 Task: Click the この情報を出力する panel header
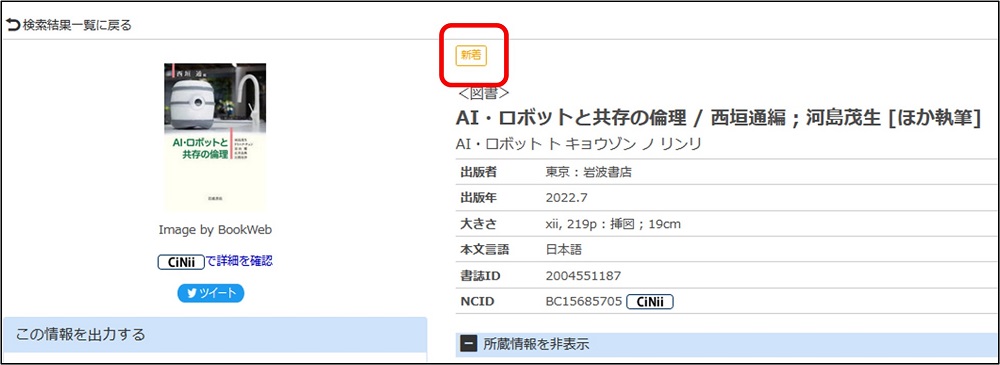coord(215,334)
